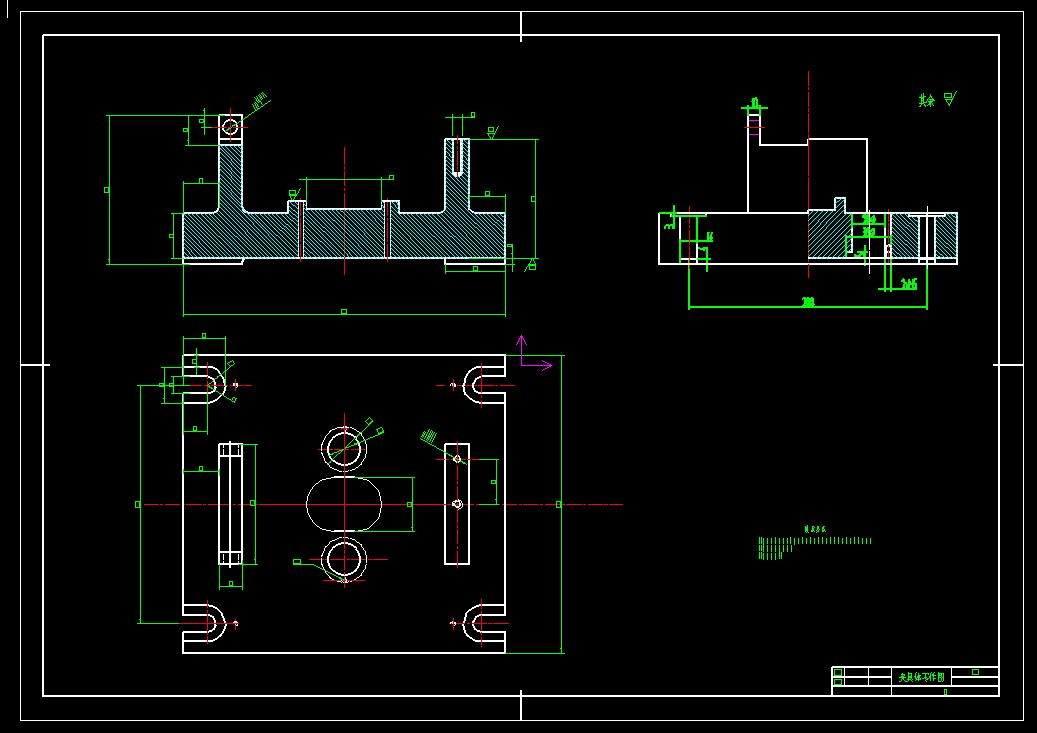Click the overall length dimension below front section view
1037x733 pixels.
(344, 312)
